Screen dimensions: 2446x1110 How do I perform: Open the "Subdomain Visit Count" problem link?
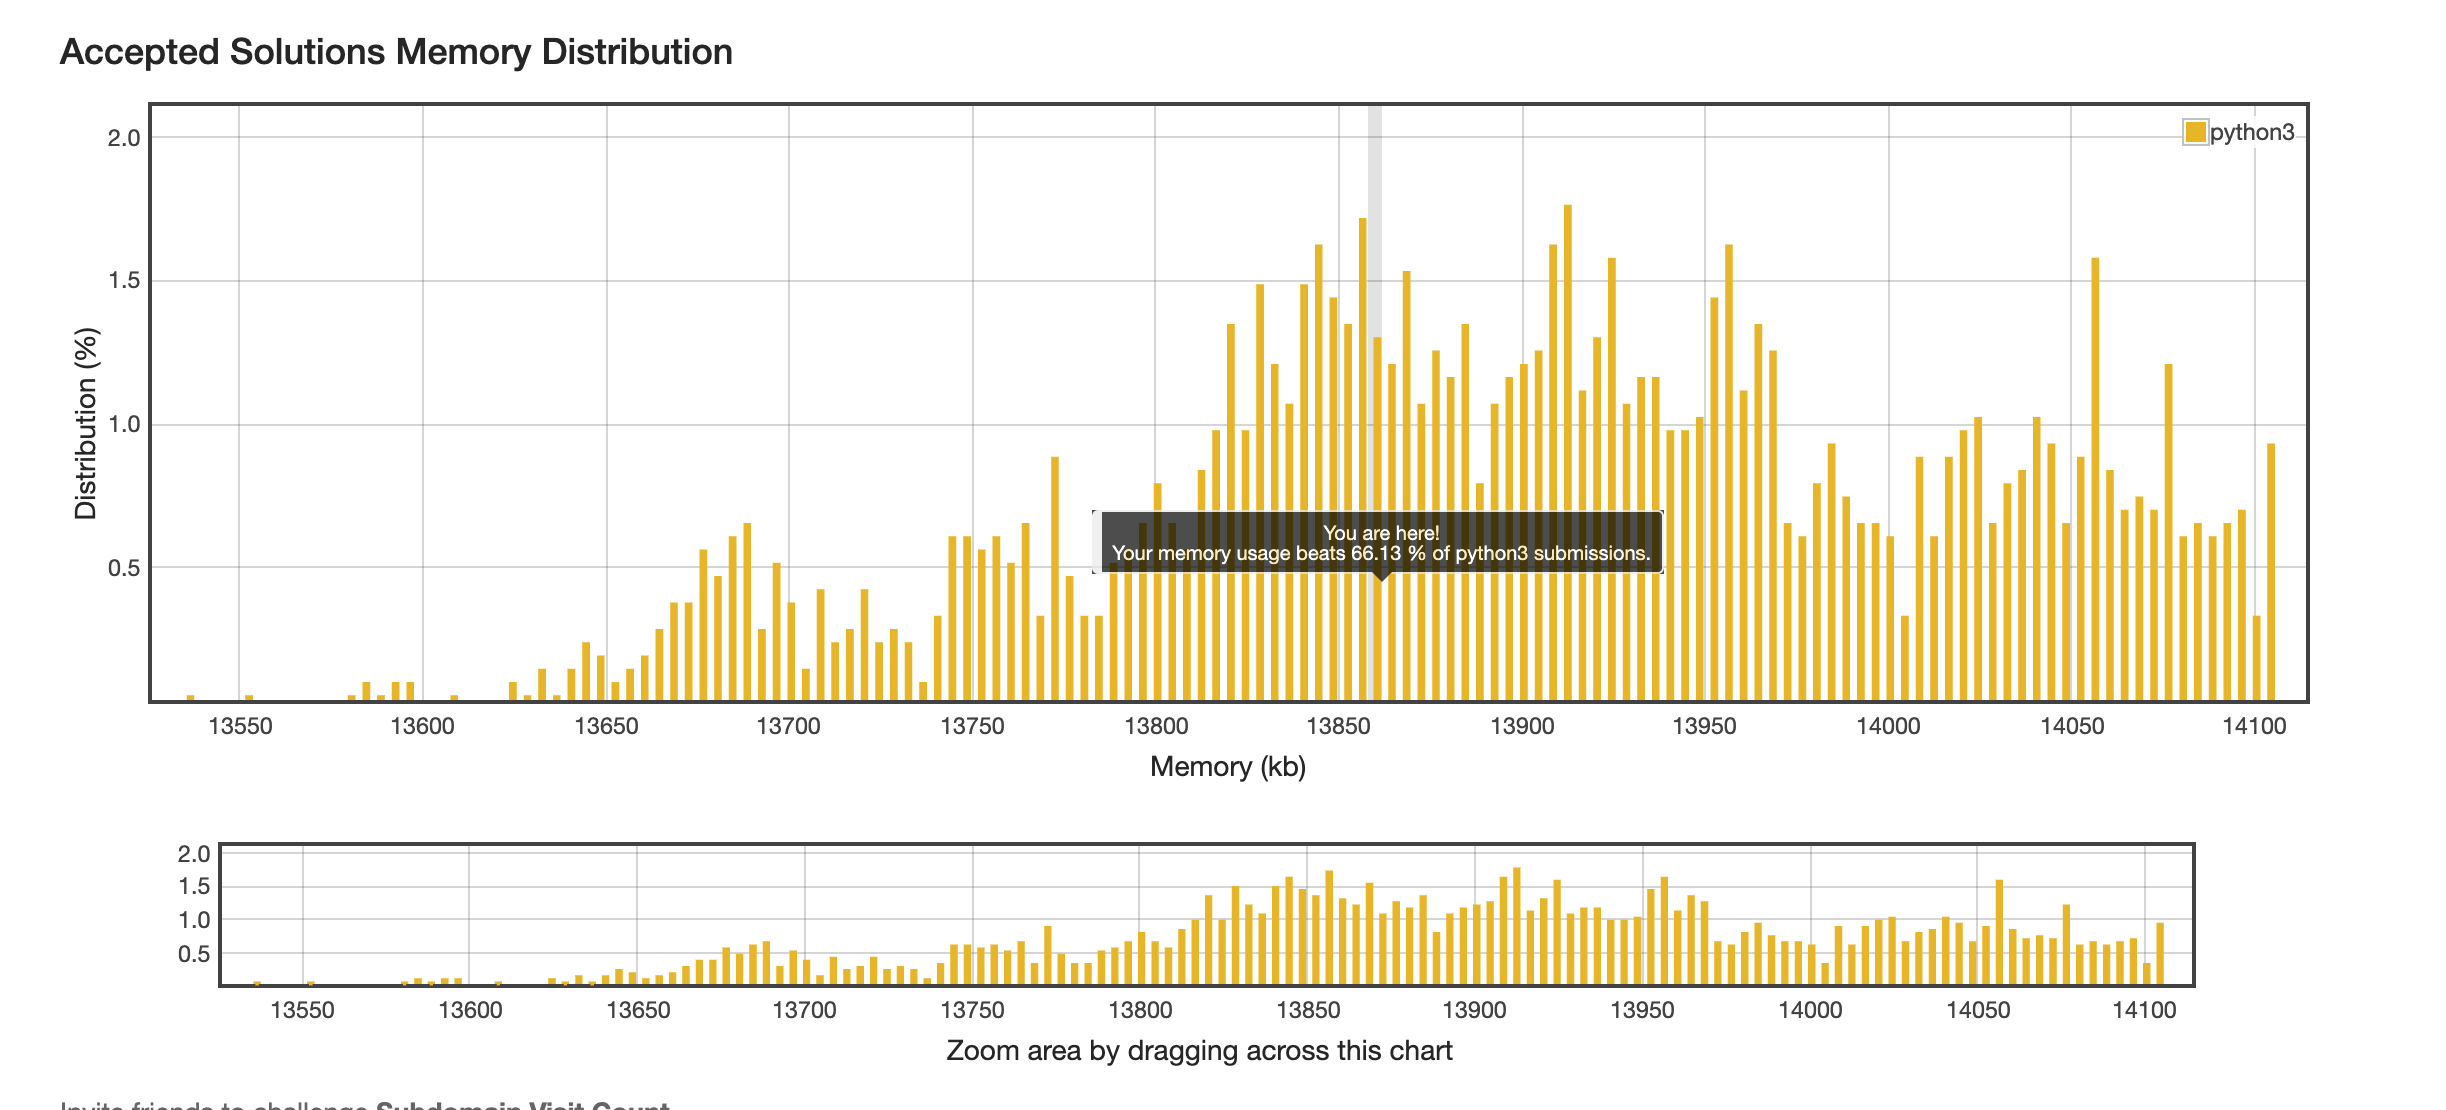click(522, 1104)
